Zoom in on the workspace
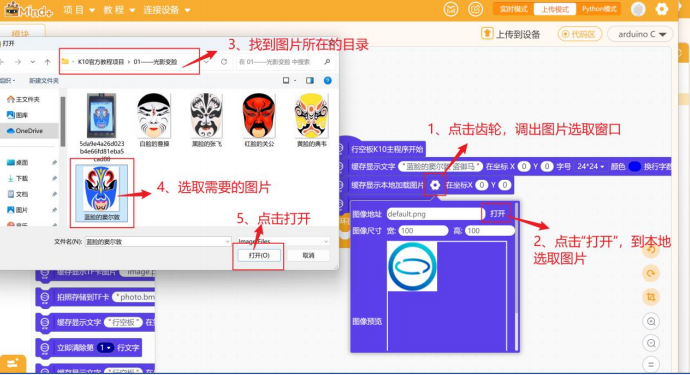The width and height of the screenshot is (690, 375). [651, 321]
